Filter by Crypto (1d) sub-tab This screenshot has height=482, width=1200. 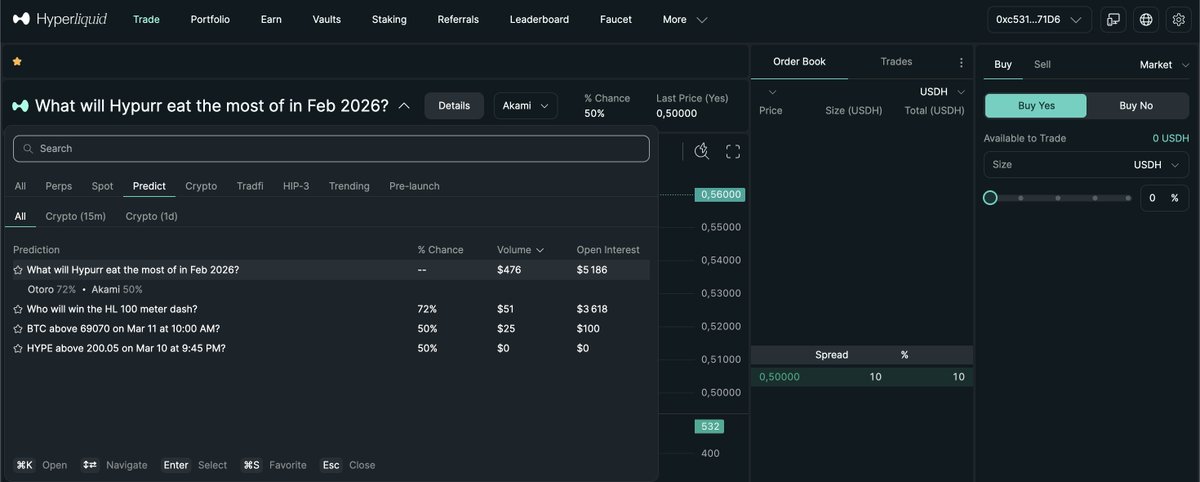click(151, 216)
